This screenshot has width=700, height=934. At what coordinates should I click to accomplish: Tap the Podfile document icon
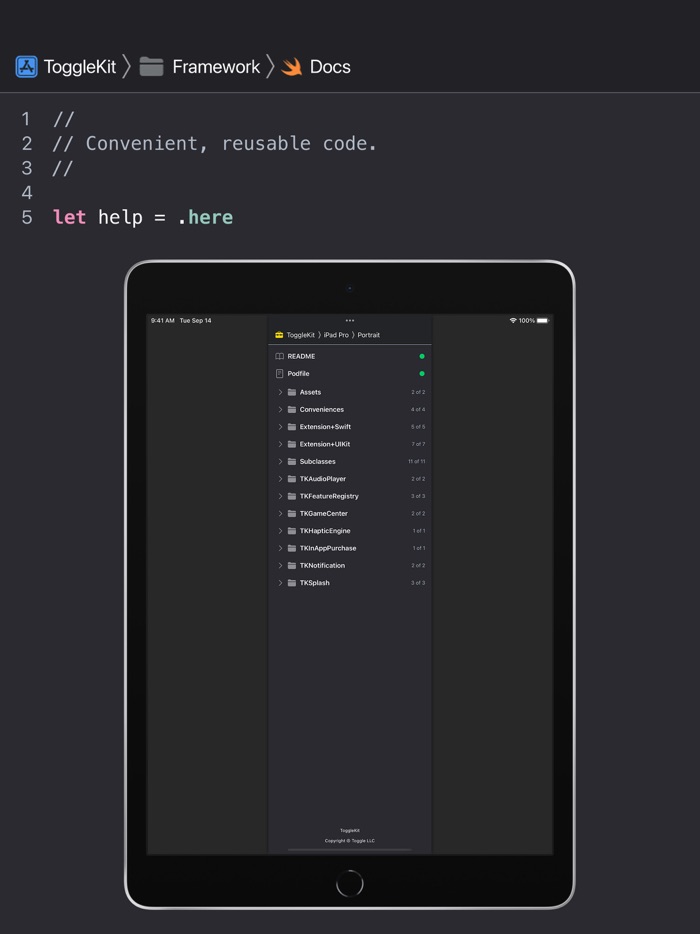pyautogui.click(x=280, y=374)
